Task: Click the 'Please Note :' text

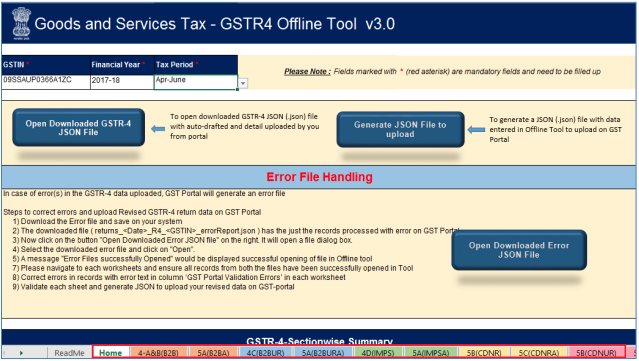Action: point(307,72)
